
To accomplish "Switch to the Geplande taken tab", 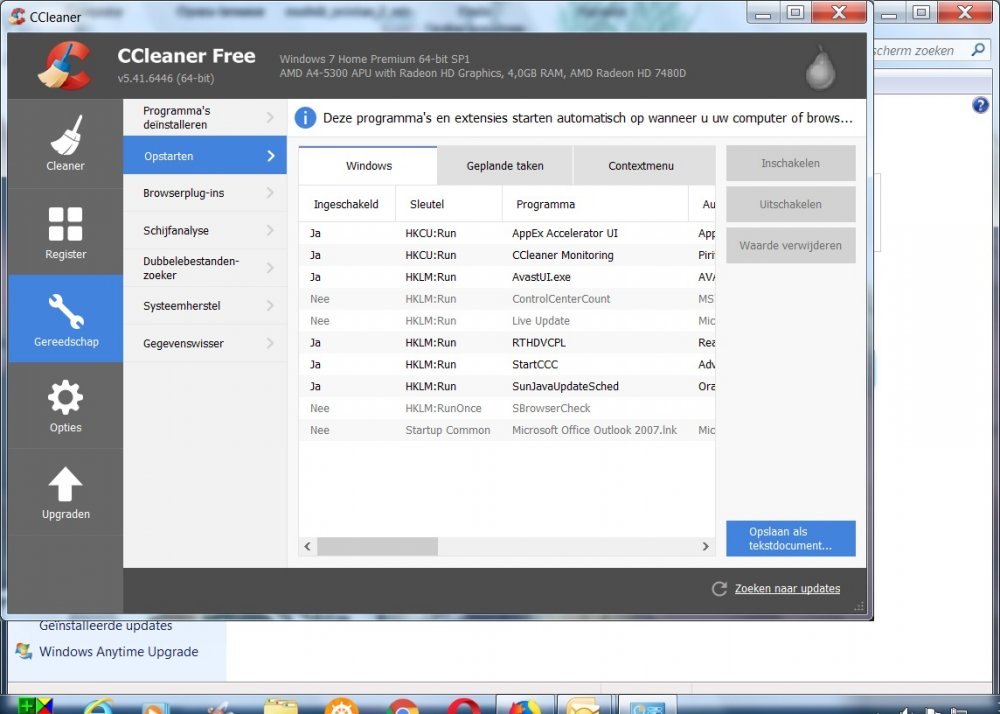I will tap(505, 166).
